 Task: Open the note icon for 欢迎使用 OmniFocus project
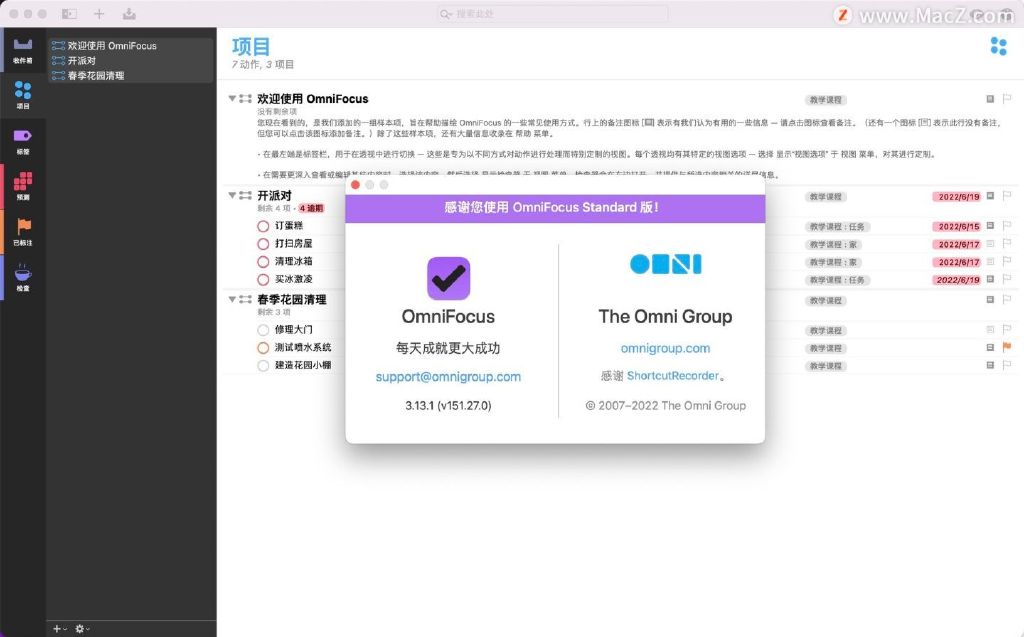point(990,99)
